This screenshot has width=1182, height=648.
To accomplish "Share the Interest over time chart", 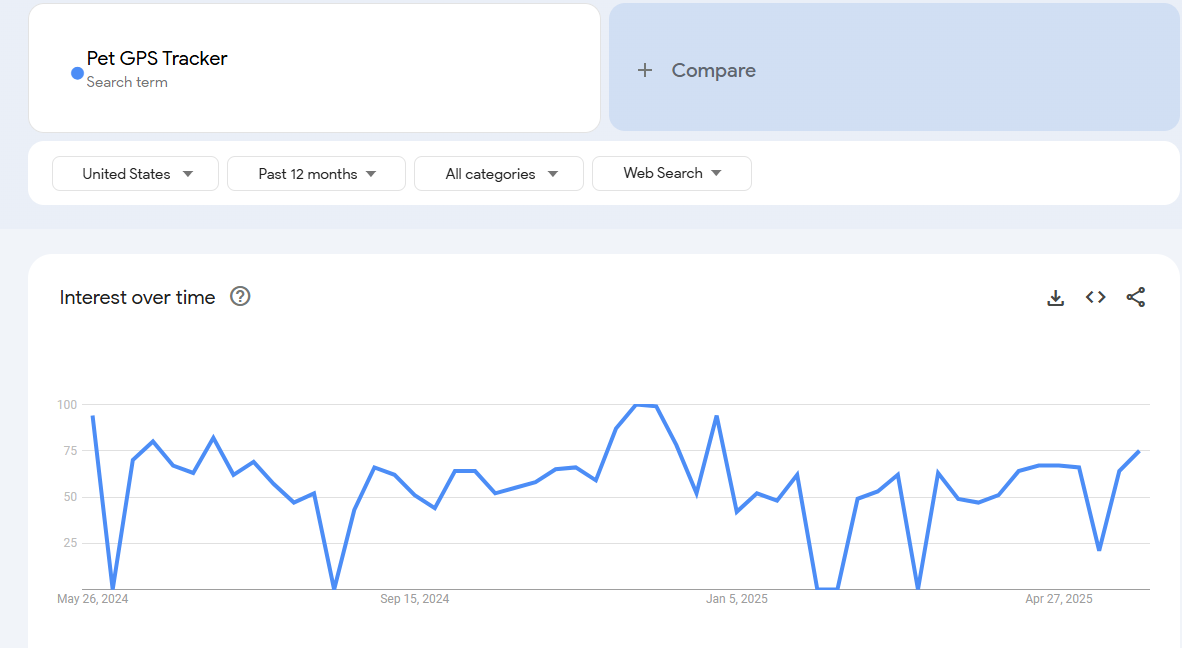I will (1135, 297).
